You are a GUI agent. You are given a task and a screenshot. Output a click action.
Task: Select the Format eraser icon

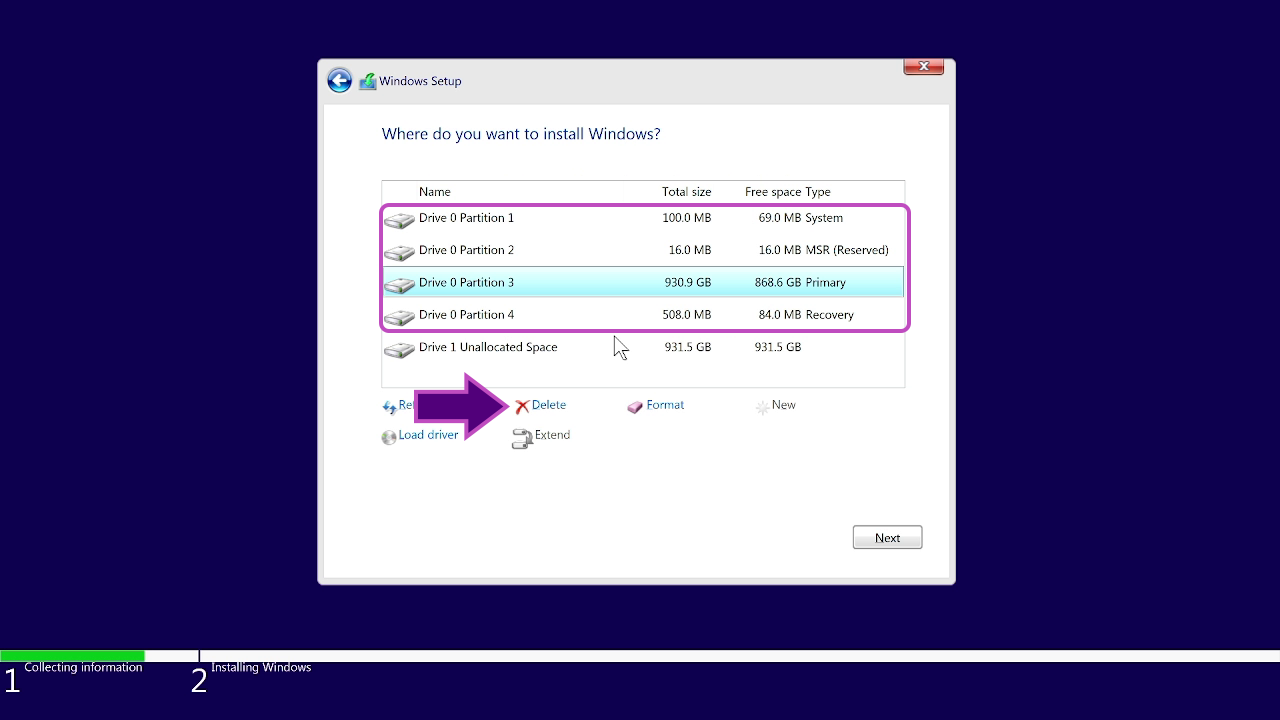coord(634,405)
